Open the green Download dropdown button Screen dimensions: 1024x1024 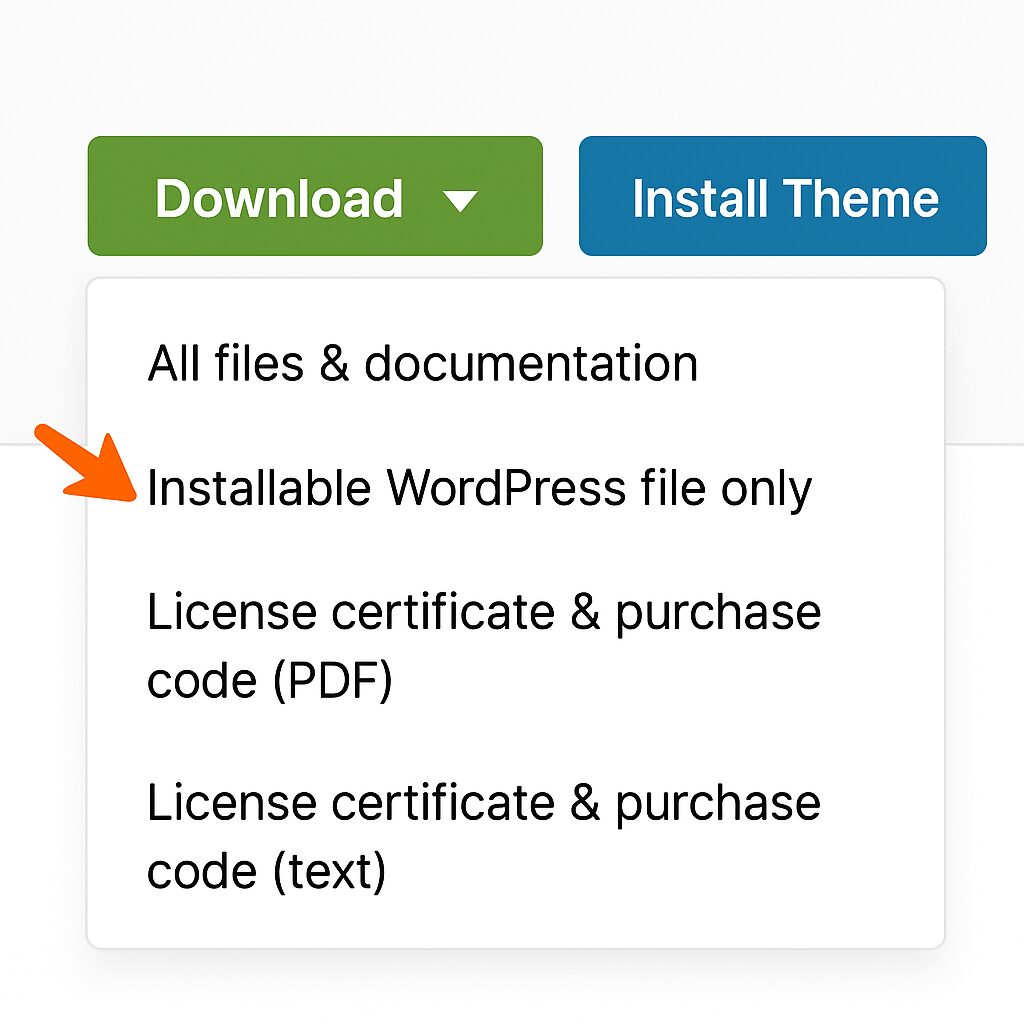coord(315,196)
